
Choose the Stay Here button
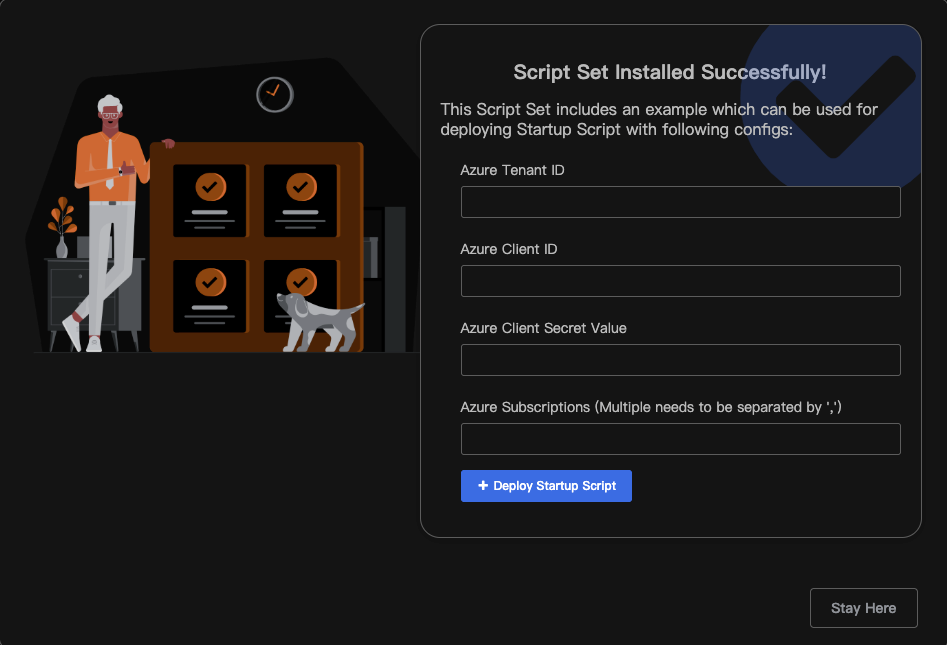[864, 608]
